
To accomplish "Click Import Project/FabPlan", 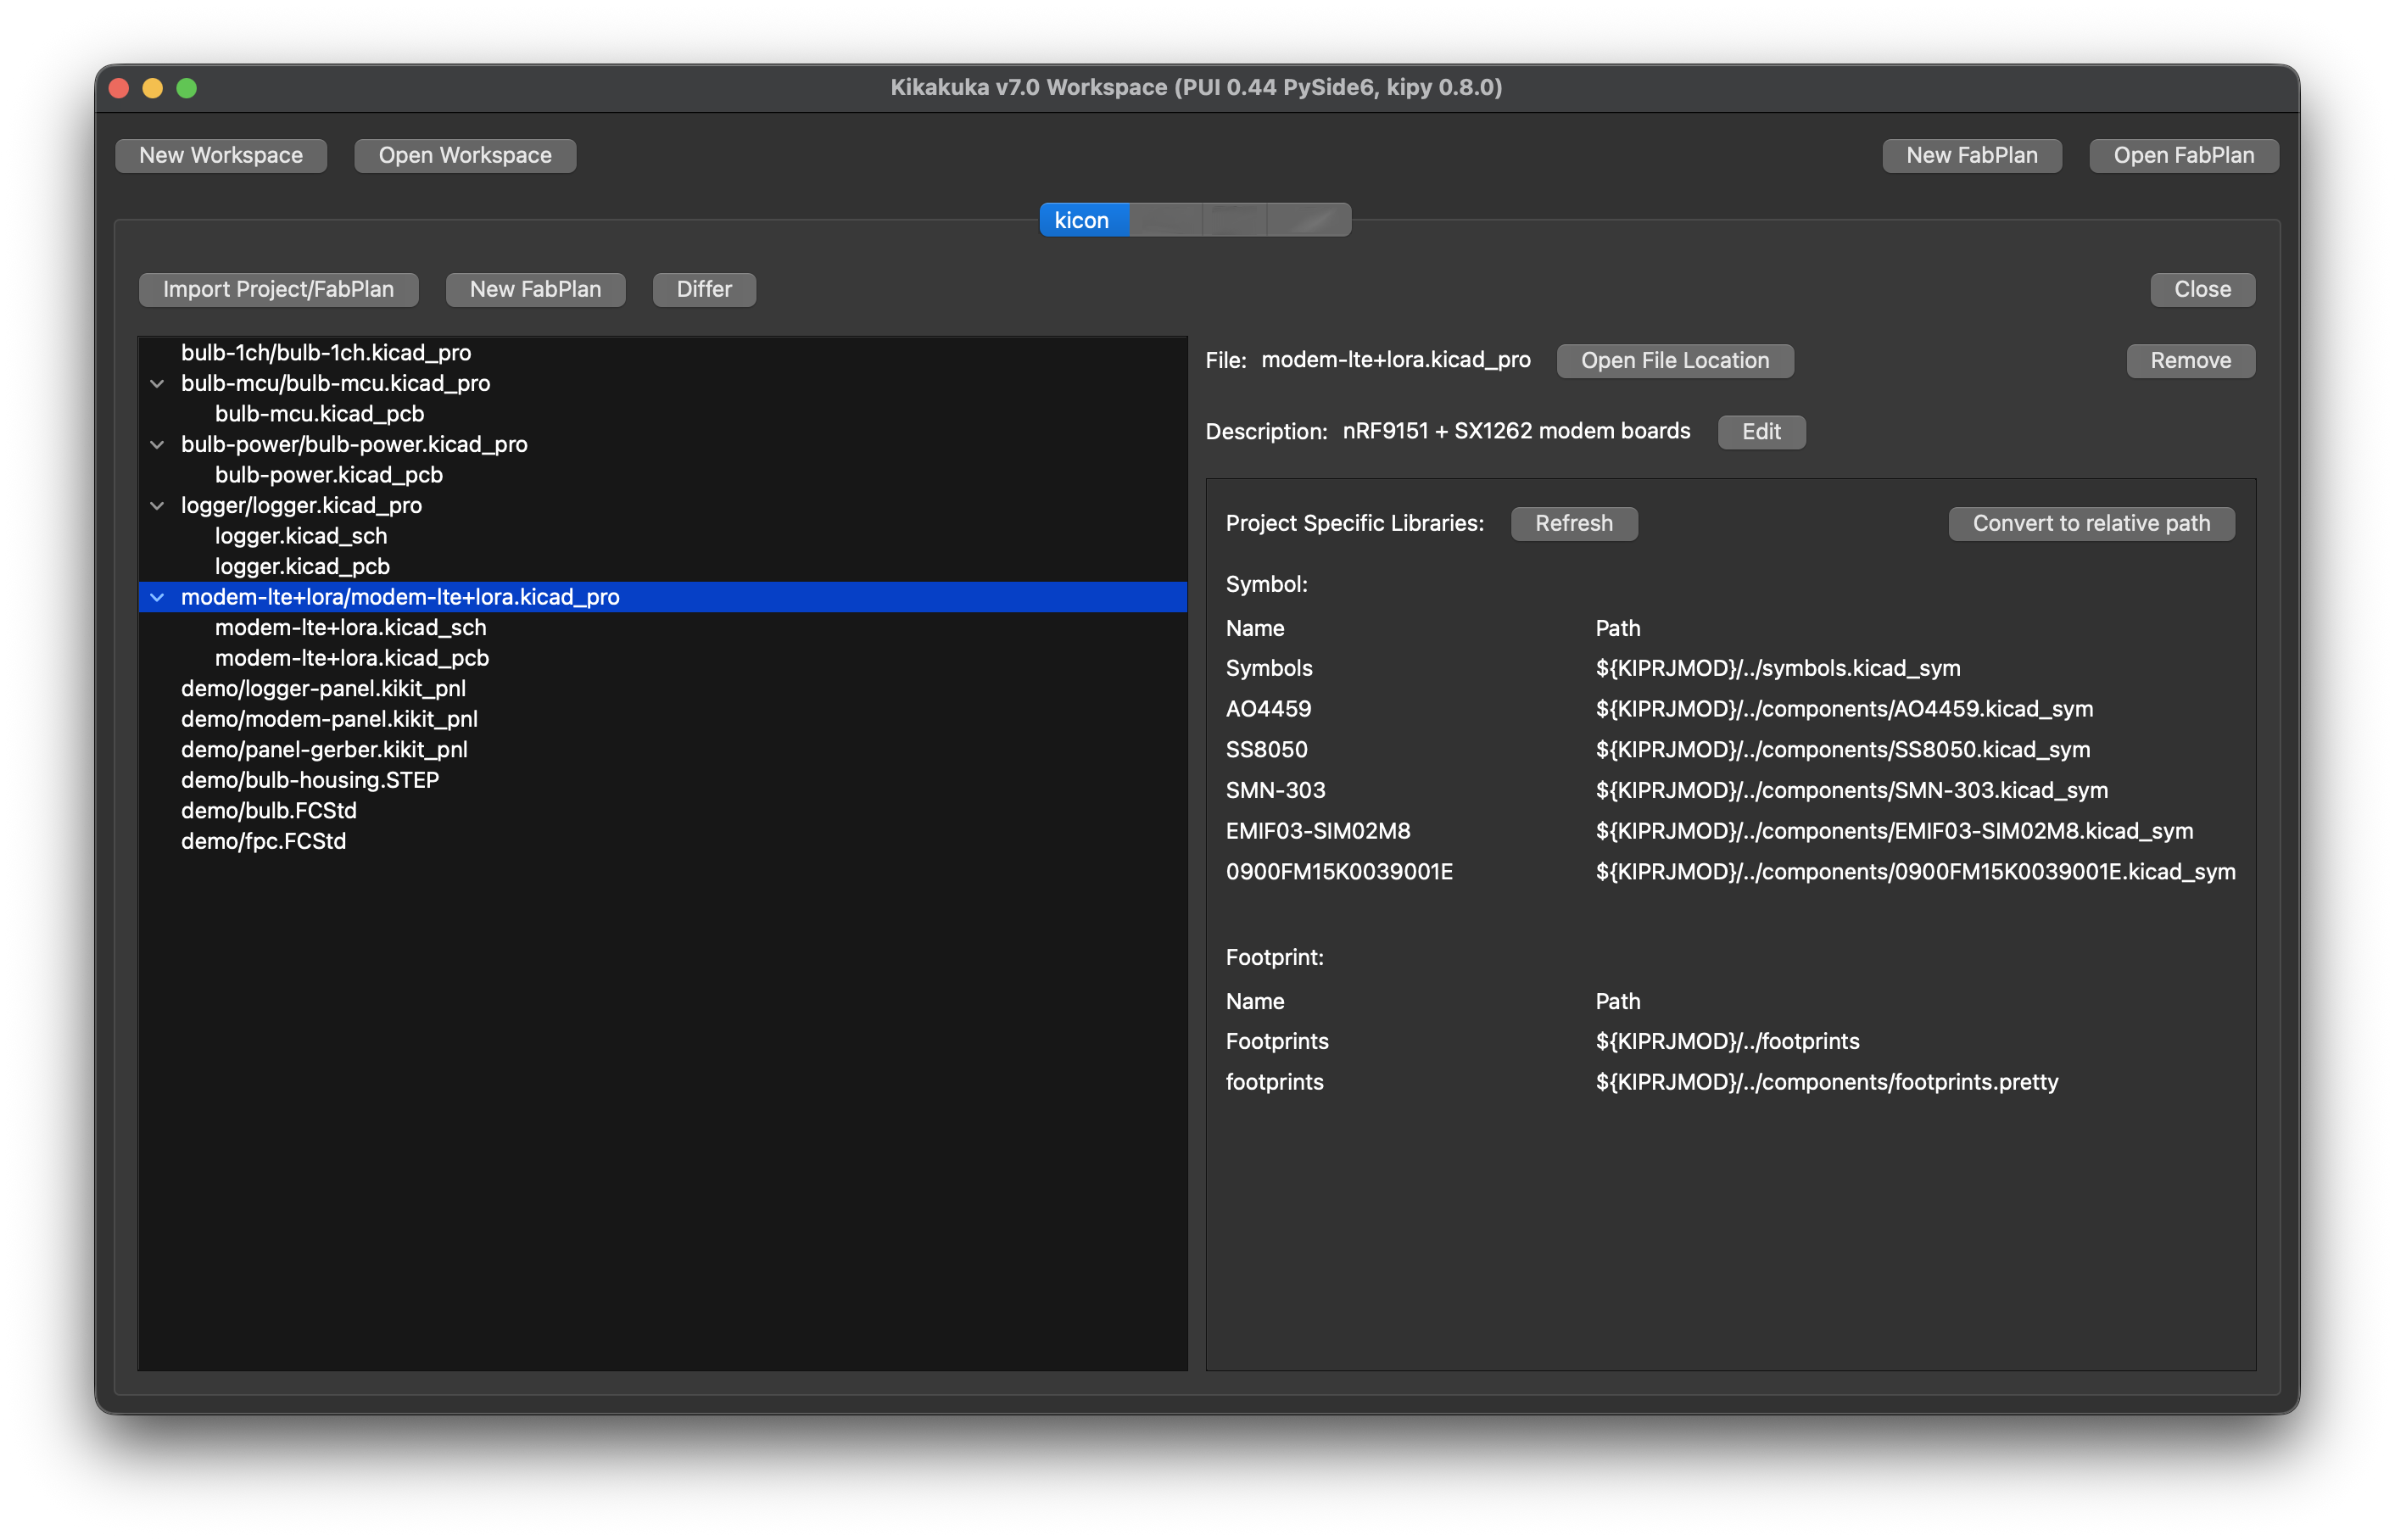I will click(x=278, y=289).
